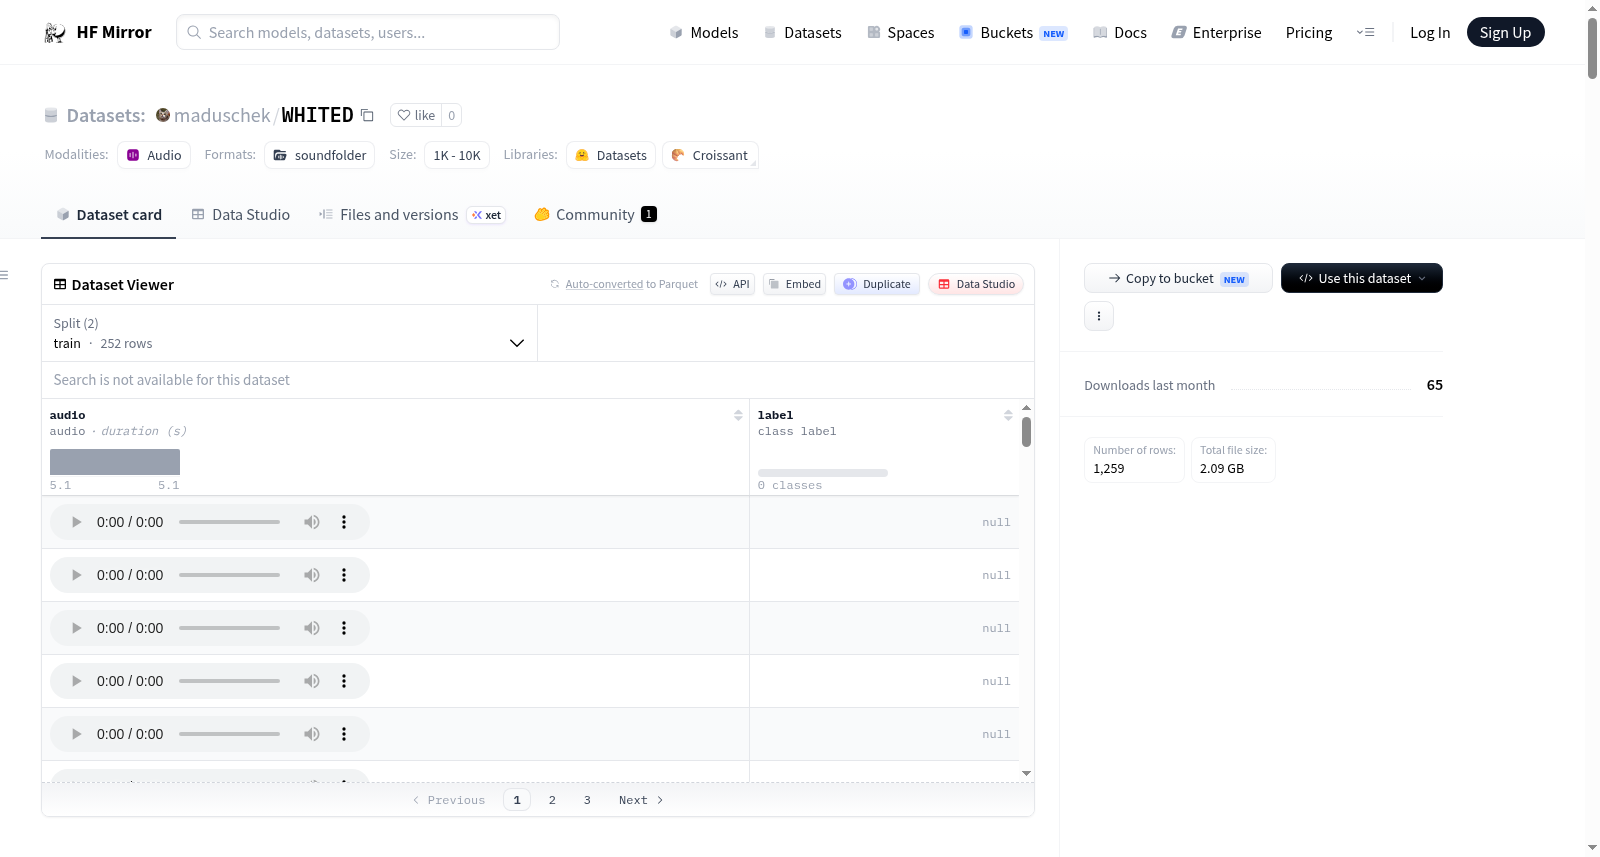The height and width of the screenshot is (857, 1600).
Task: Switch to the Dataset card tab
Action: (109, 215)
